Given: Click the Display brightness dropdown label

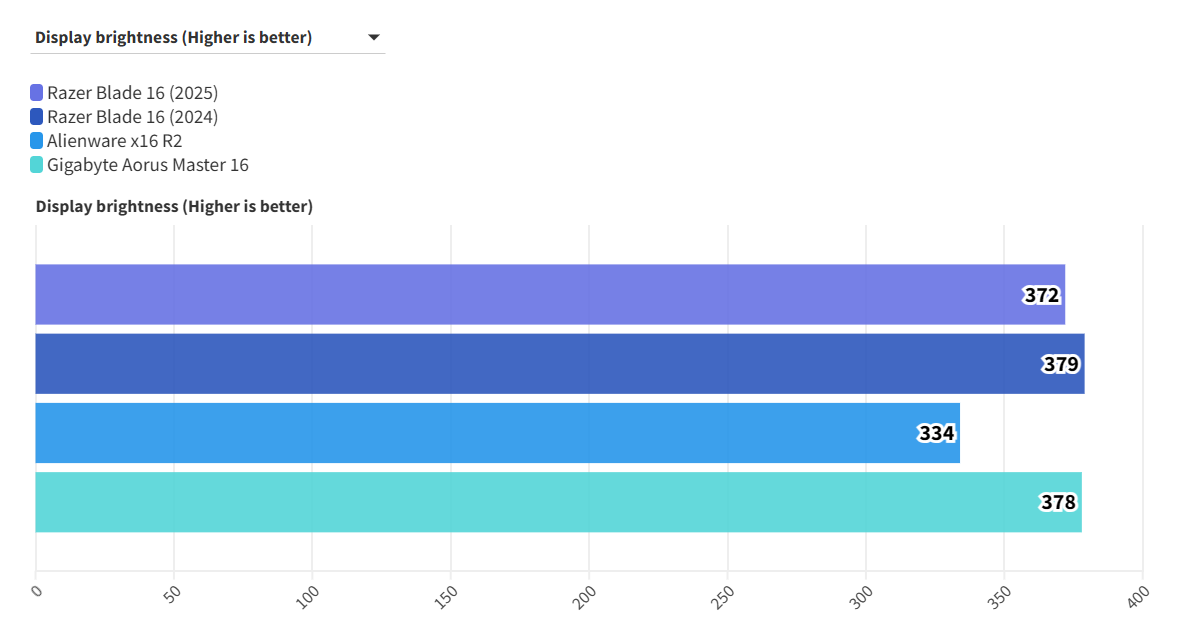Looking at the screenshot, I should click(173, 38).
